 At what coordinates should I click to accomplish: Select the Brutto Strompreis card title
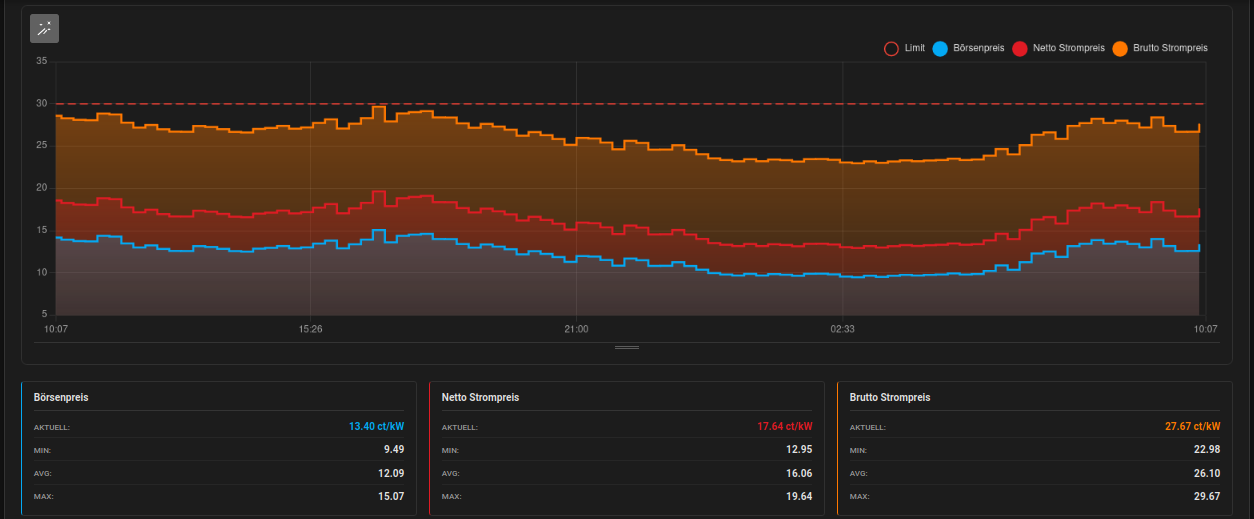[890, 397]
